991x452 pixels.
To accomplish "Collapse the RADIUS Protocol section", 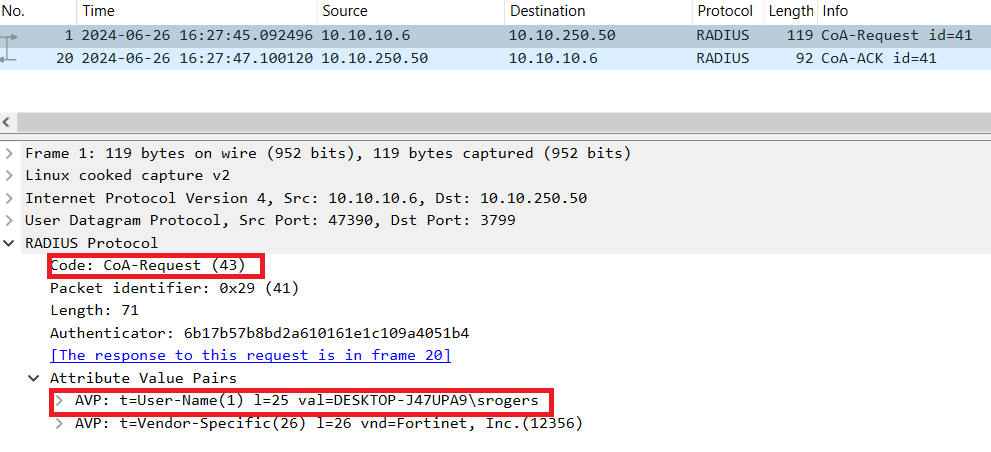I will [10, 243].
